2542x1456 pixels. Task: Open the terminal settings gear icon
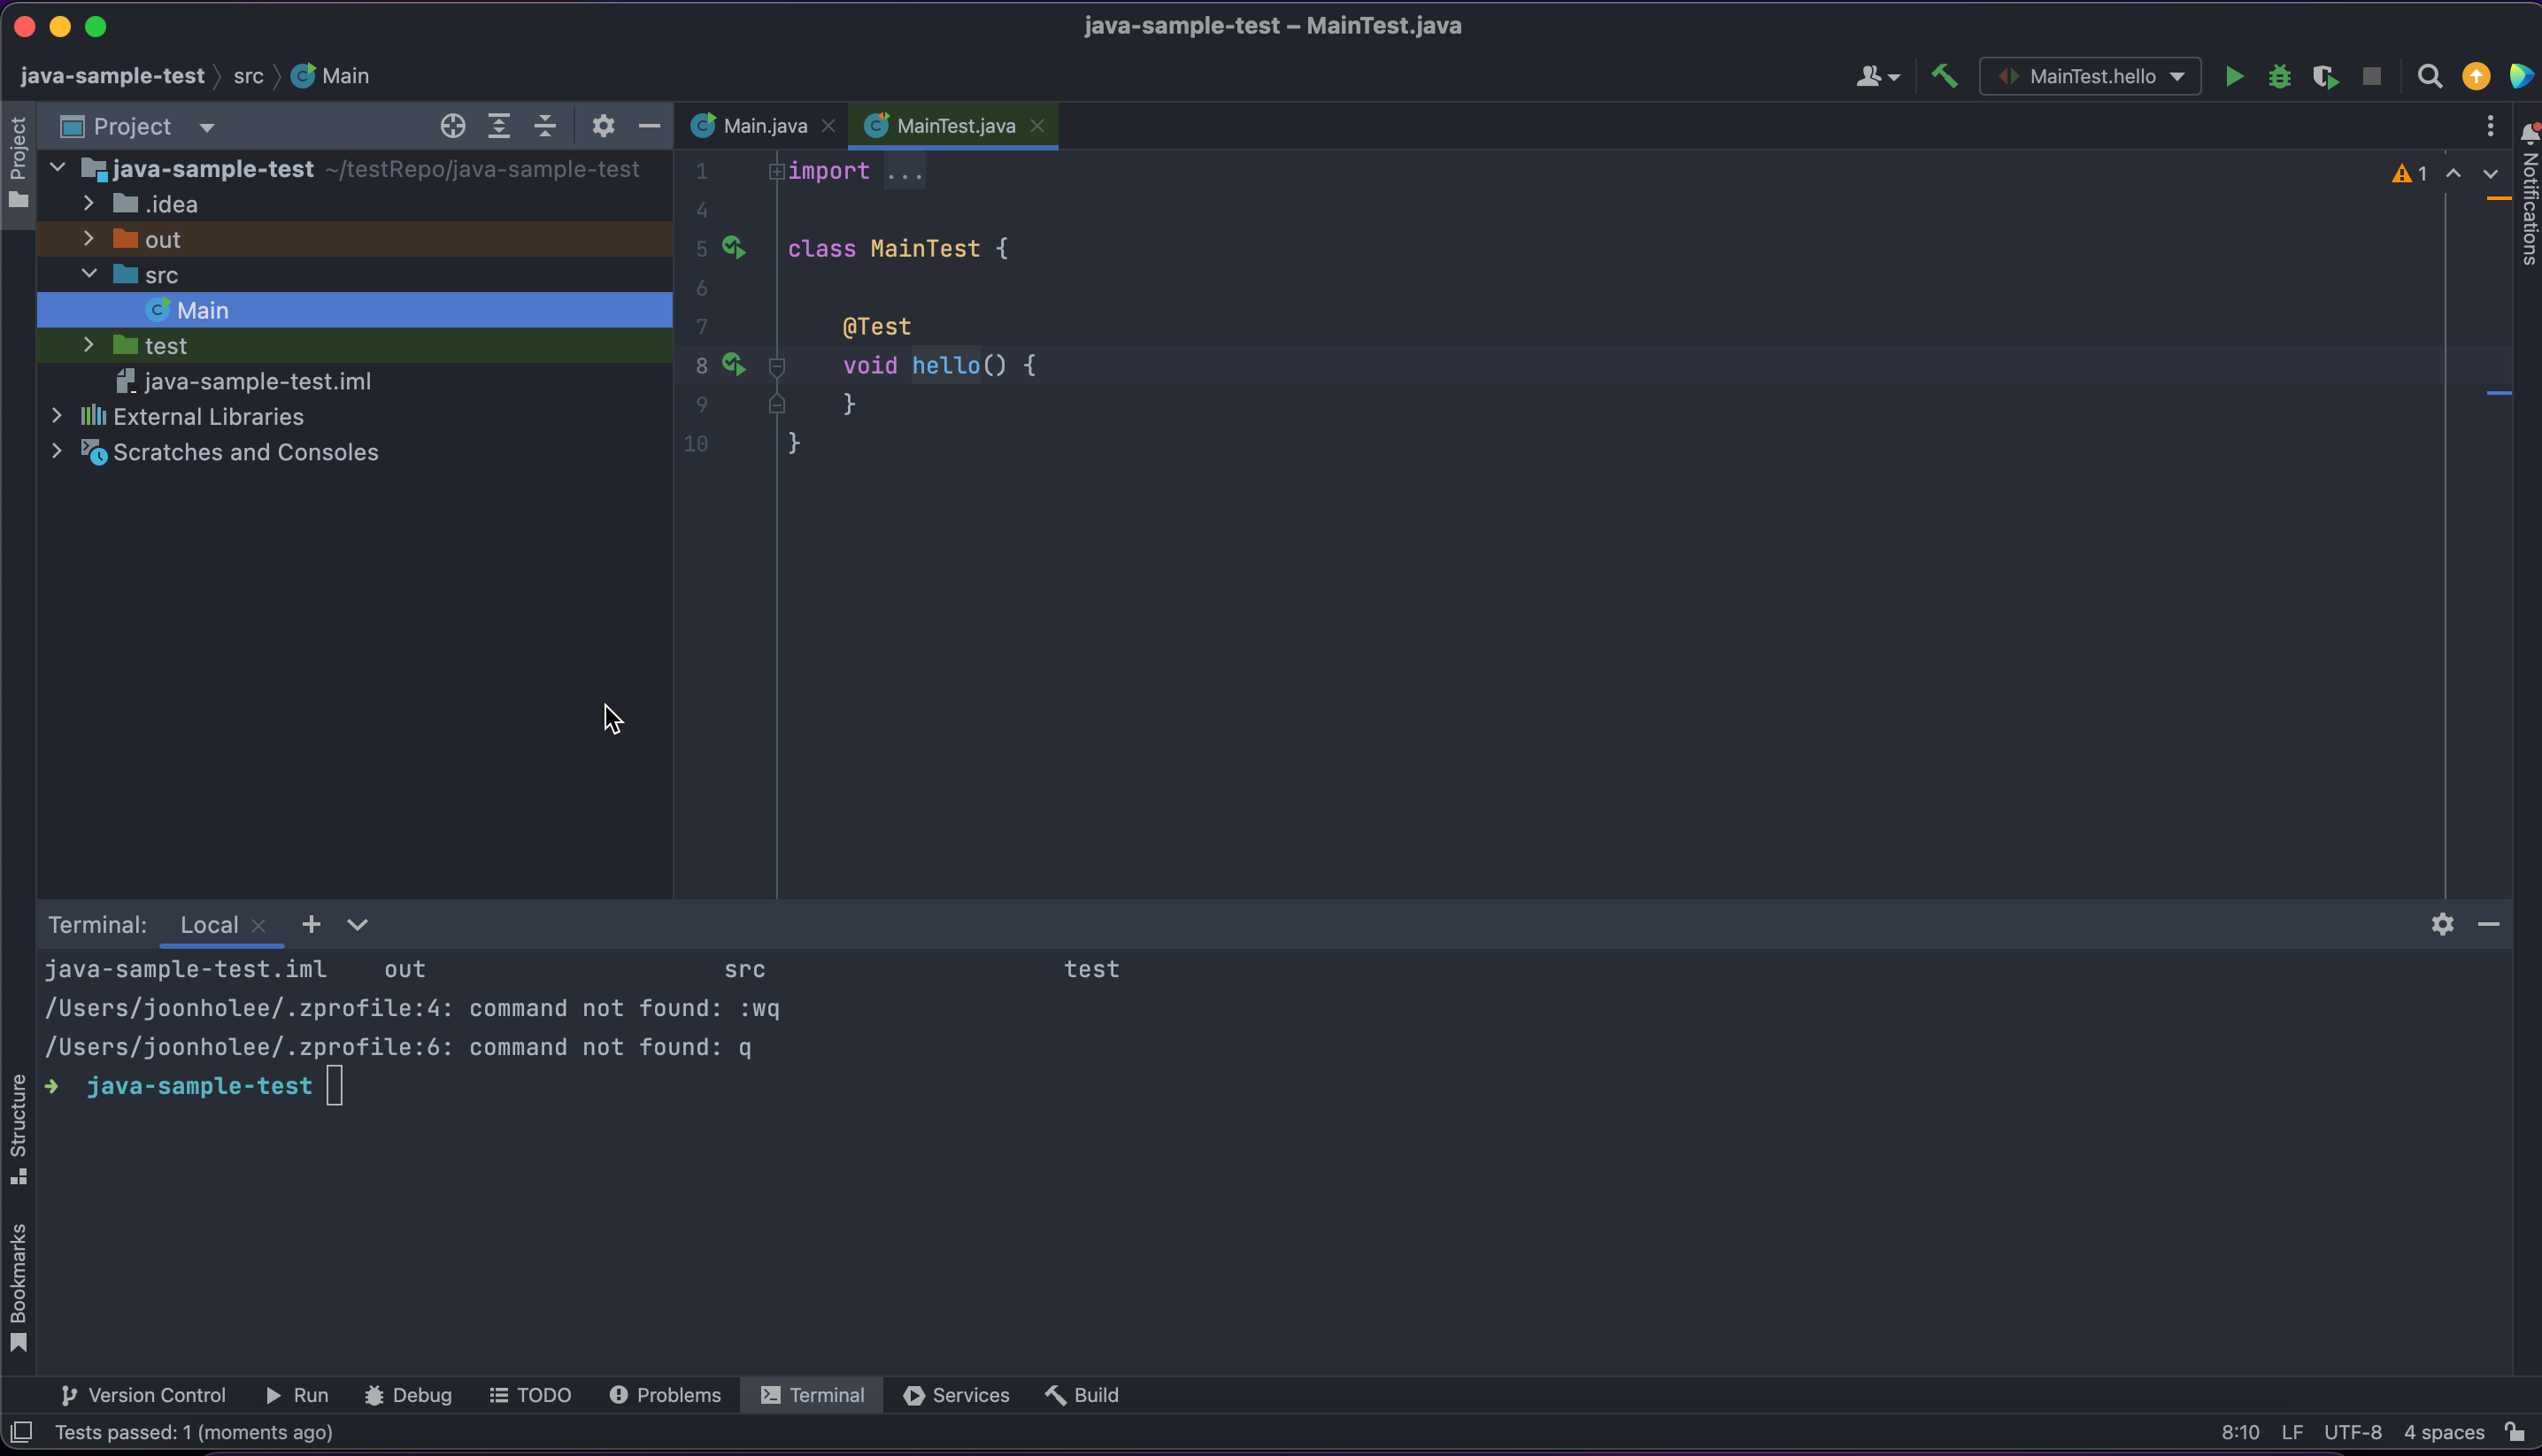click(x=2442, y=924)
